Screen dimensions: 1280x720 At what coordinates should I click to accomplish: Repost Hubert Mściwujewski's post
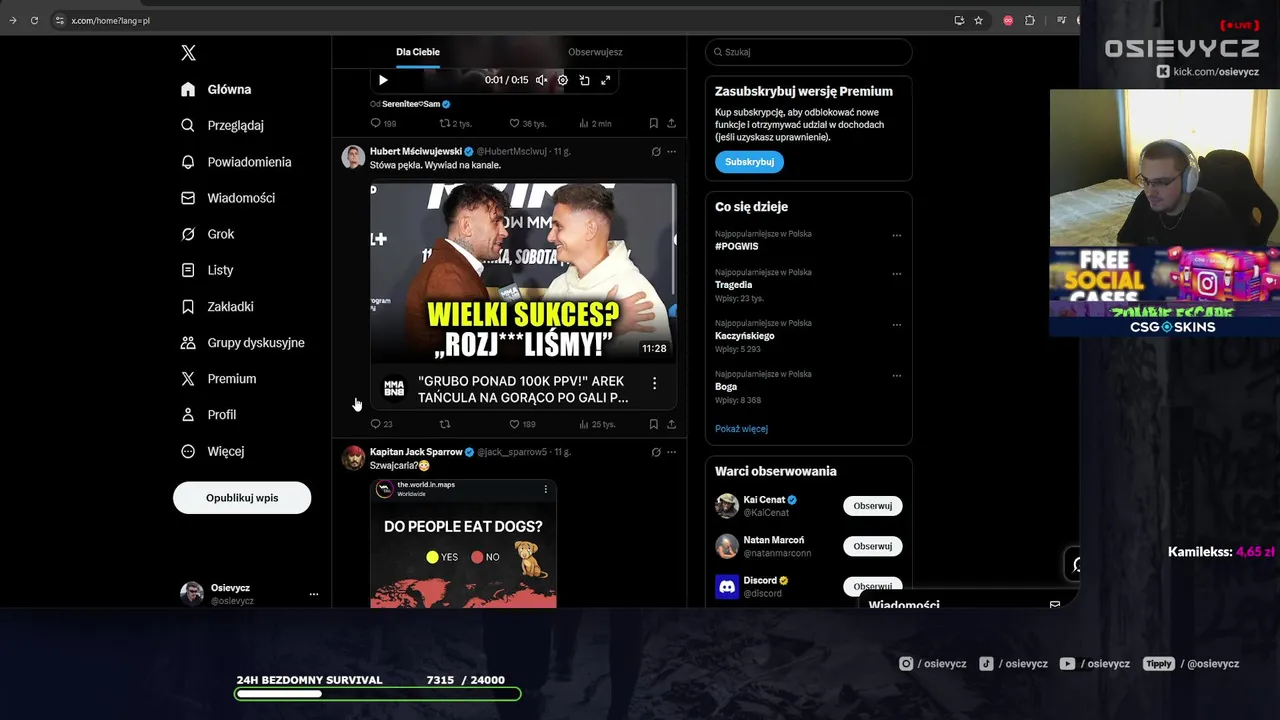click(445, 424)
